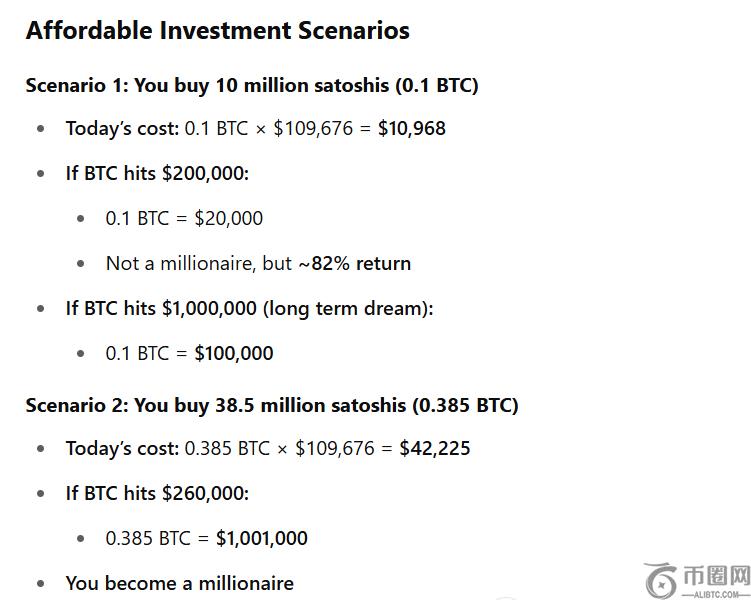Image resolution: width=751 pixels, height=600 pixels.
Task: Click the Scenario 2 'Today's cost' label
Action: click(x=122, y=448)
